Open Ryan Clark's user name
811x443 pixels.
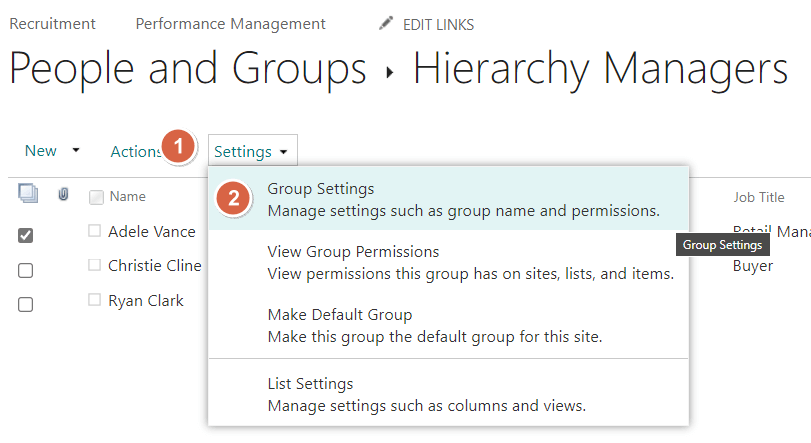click(x=146, y=301)
